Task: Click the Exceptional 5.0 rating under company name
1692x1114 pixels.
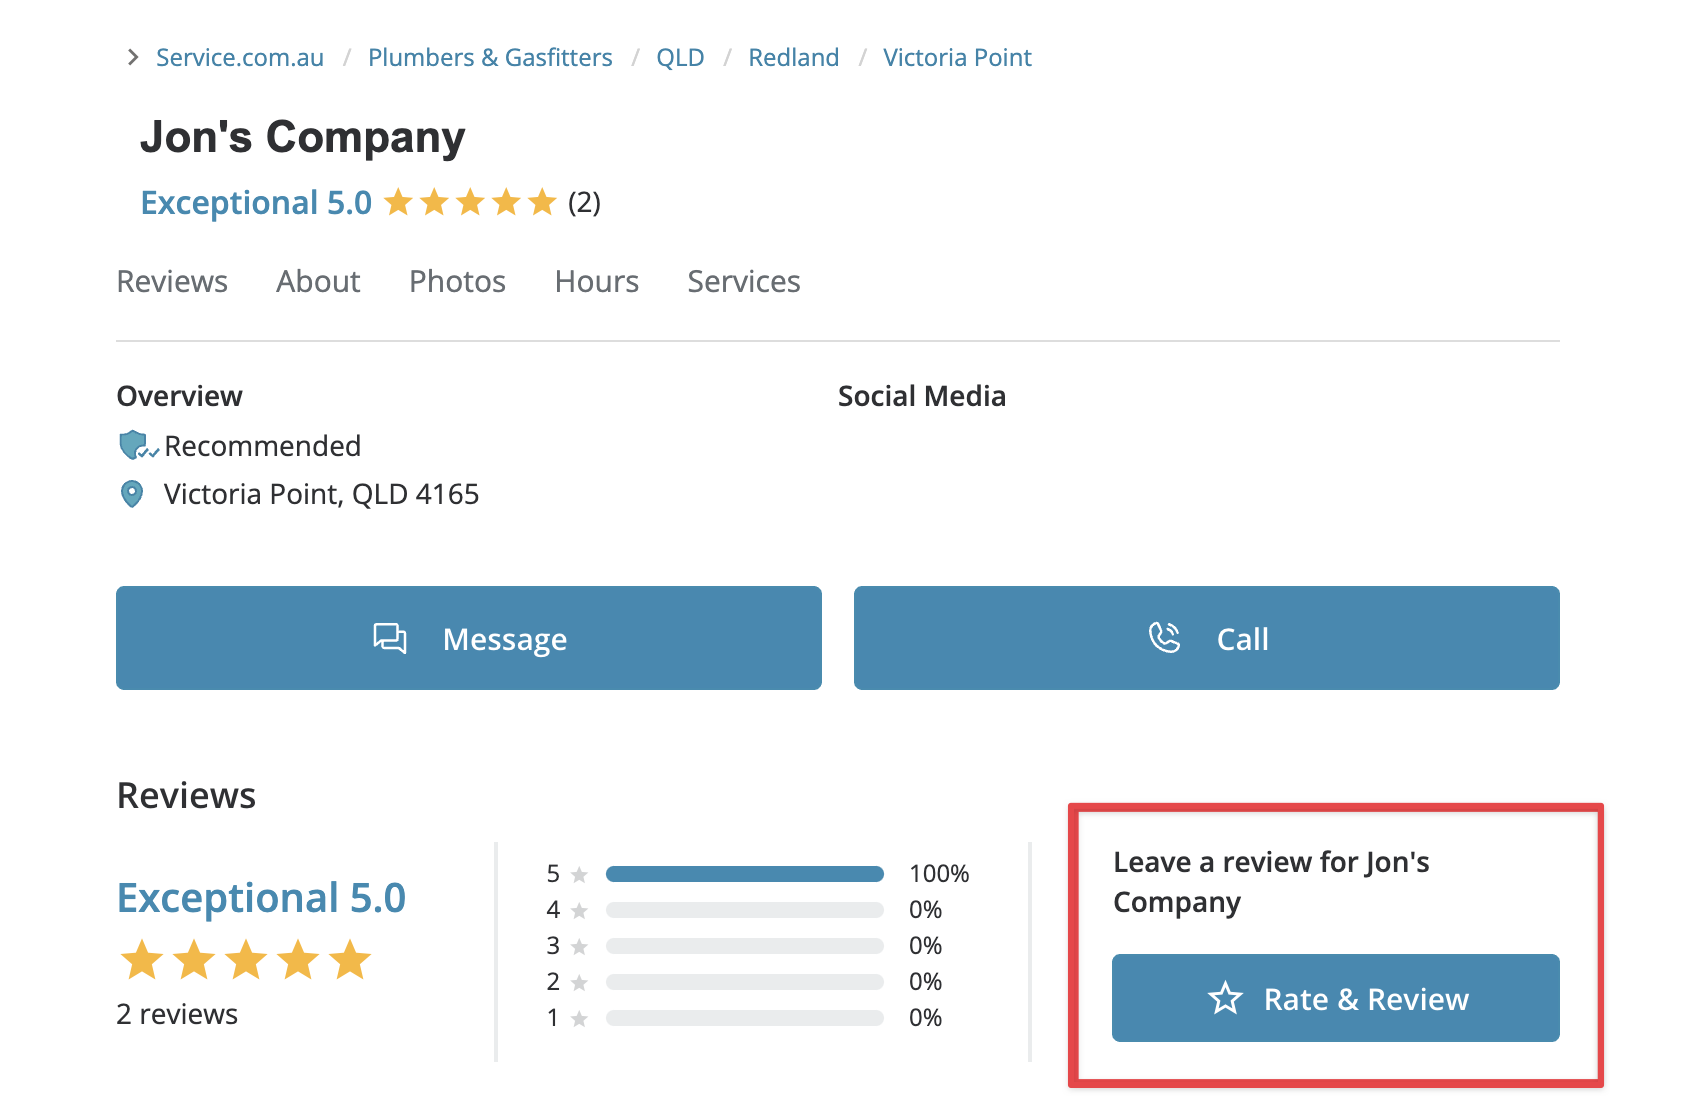Action: coord(256,203)
